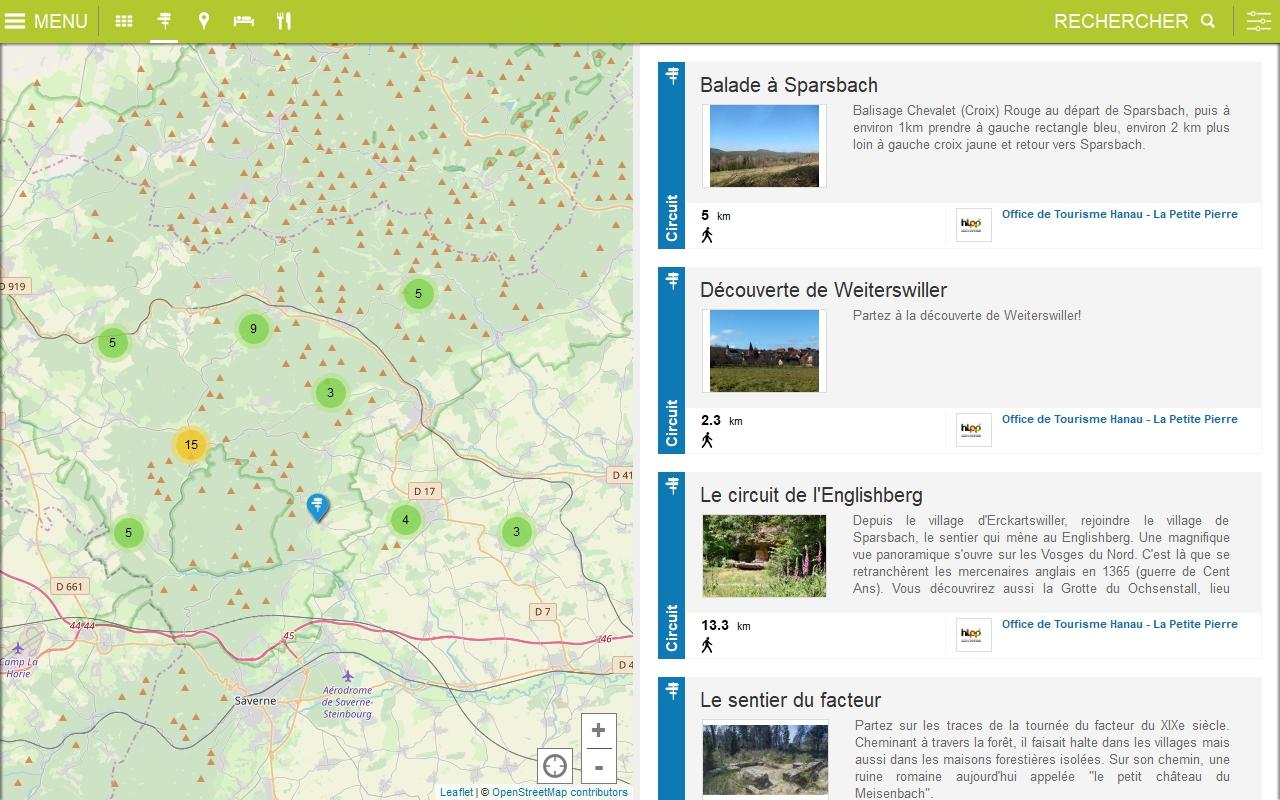The image size is (1280, 800).
Task: Show the restaurants fork and knife tab
Action: [x=284, y=21]
